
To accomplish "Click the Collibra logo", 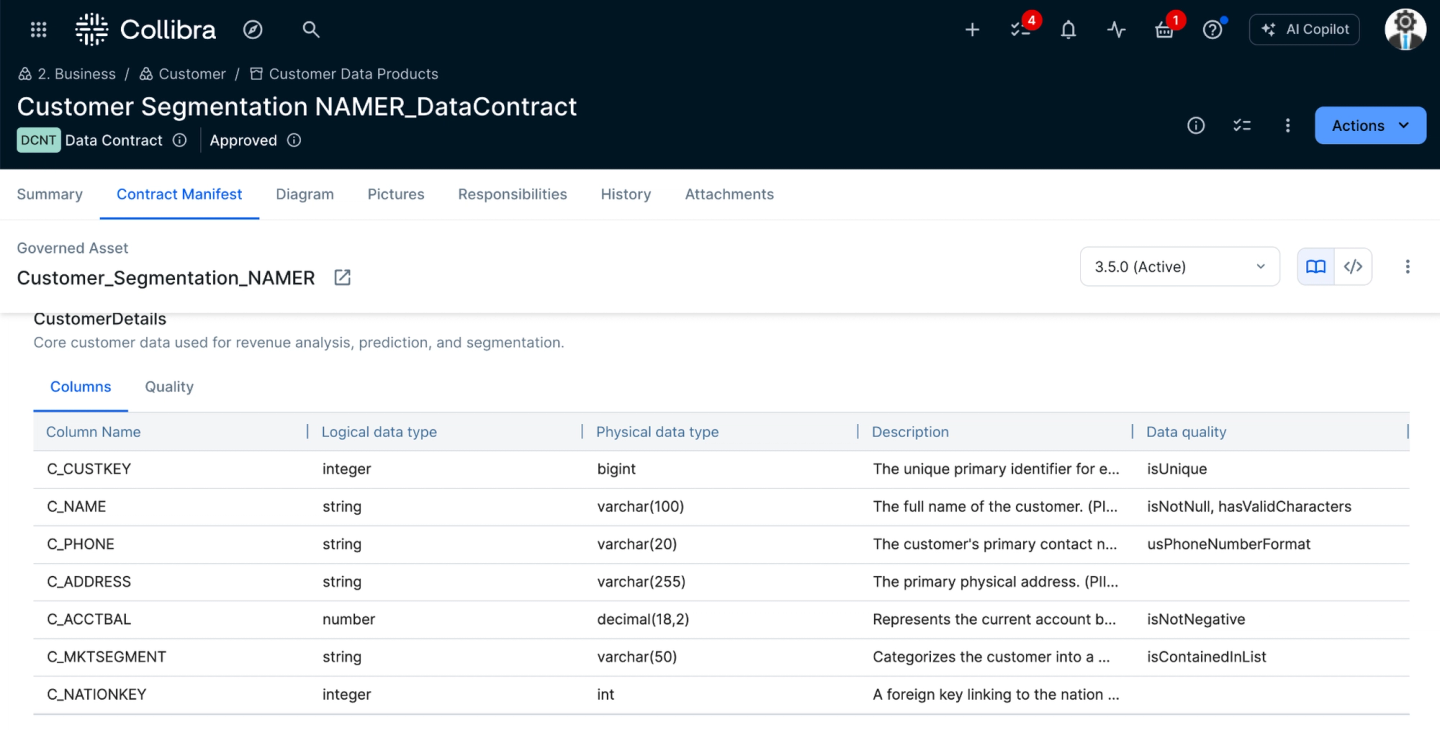I will [x=146, y=30].
